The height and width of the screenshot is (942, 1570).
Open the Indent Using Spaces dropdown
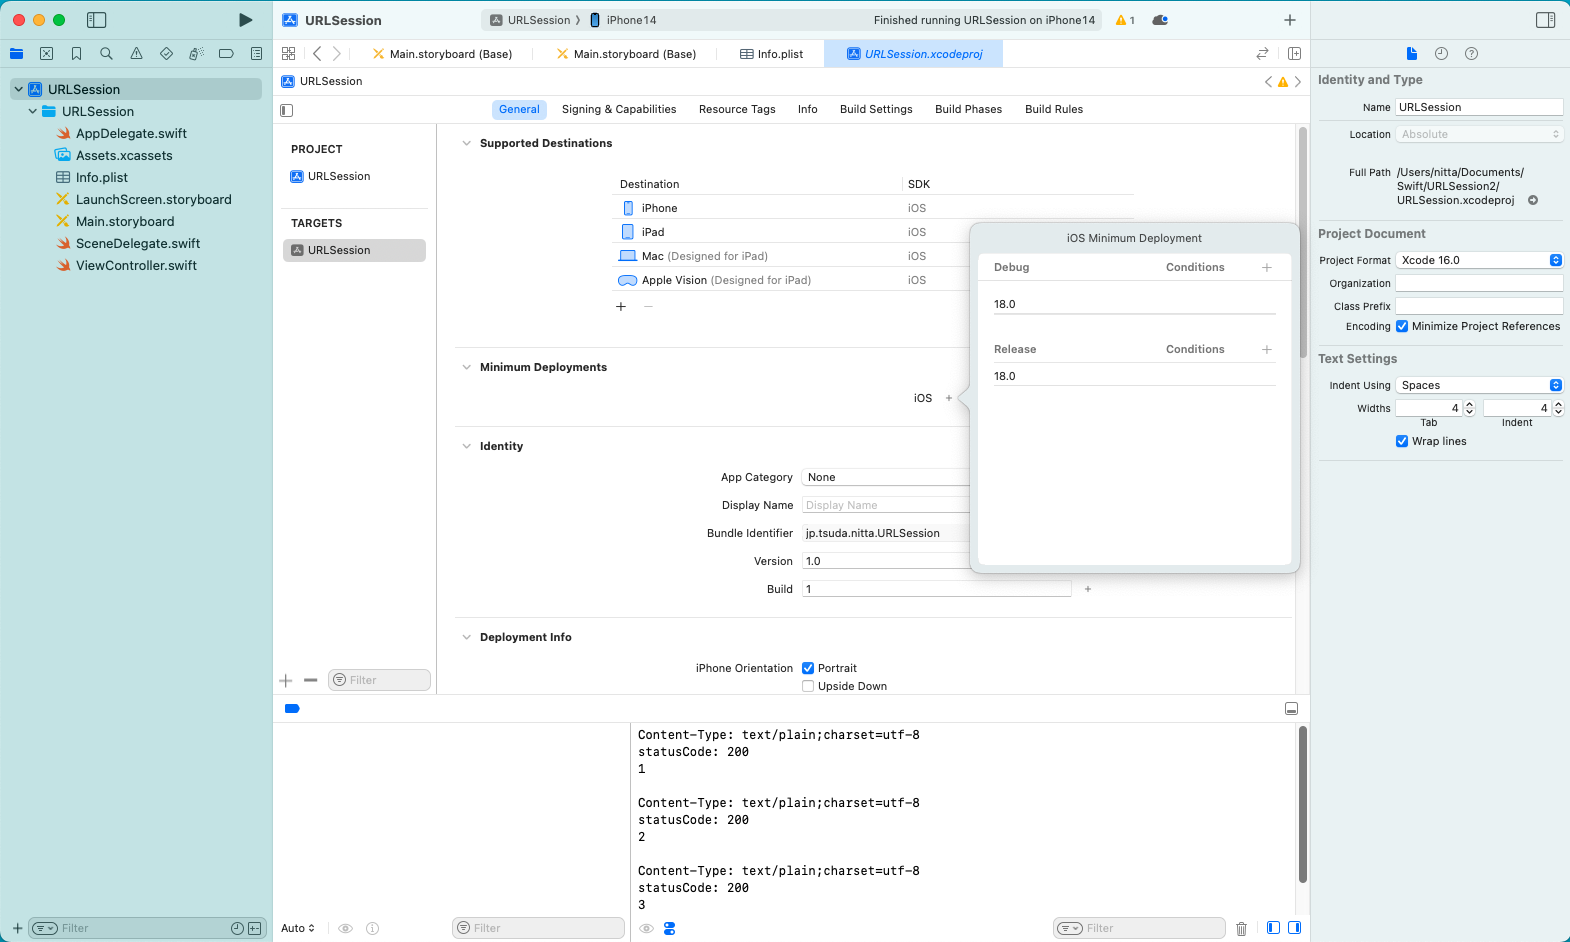(1479, 385)
